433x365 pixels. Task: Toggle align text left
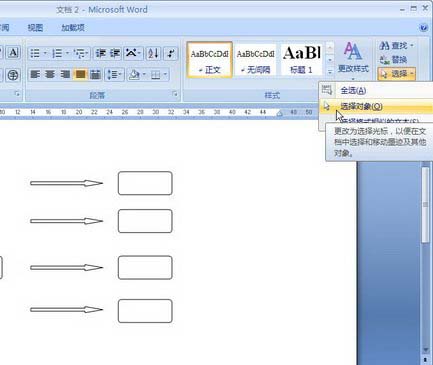point(35,74)
